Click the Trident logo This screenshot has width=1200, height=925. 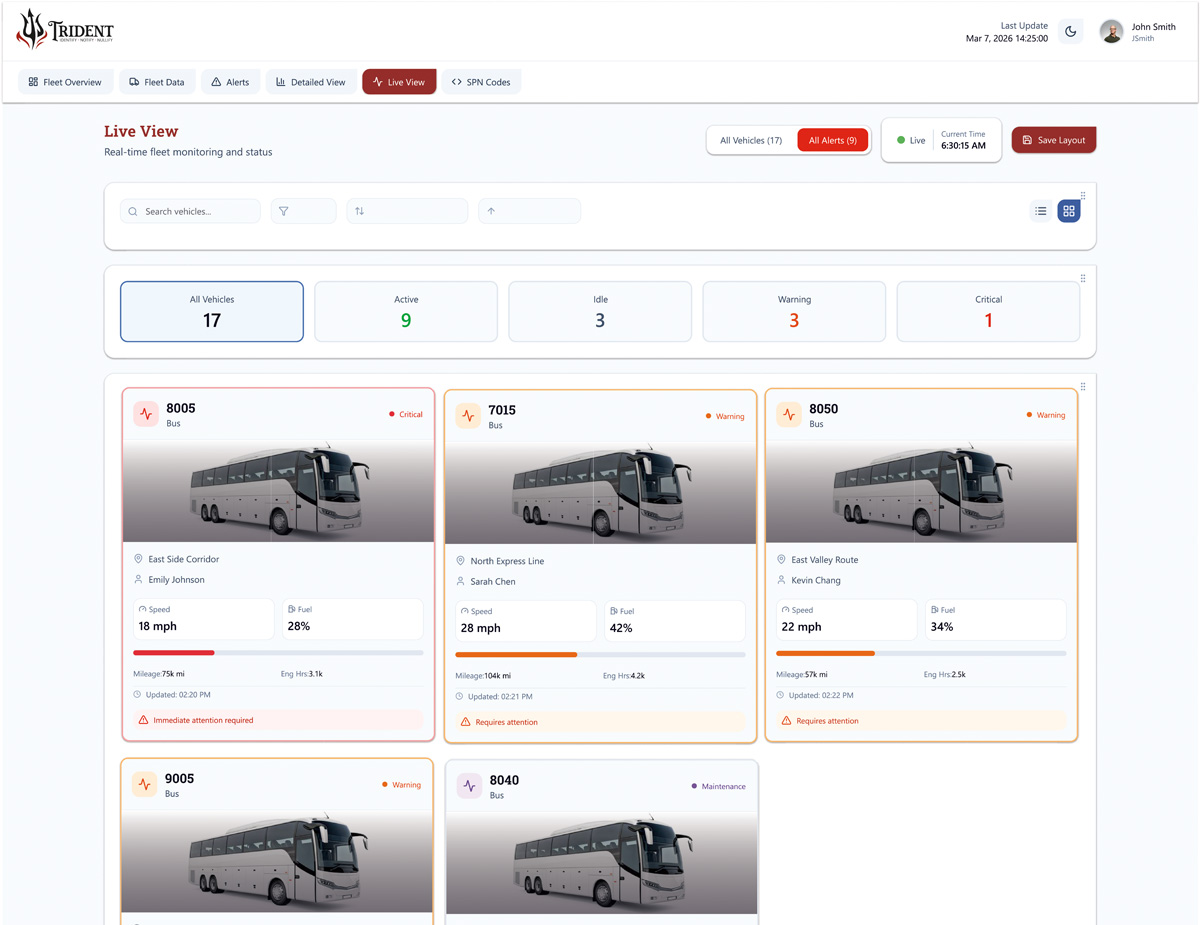(x=63, y=29)
